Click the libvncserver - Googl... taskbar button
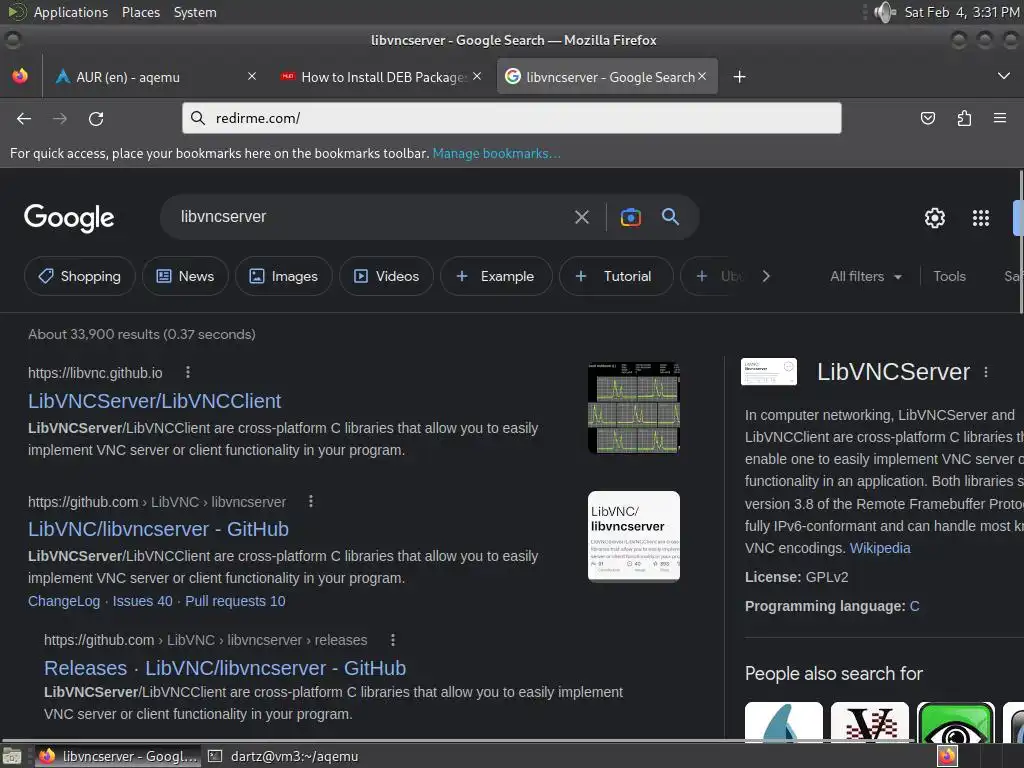Image resolution: width=1024 pixels, height=768 pixels. coord(118,756)
